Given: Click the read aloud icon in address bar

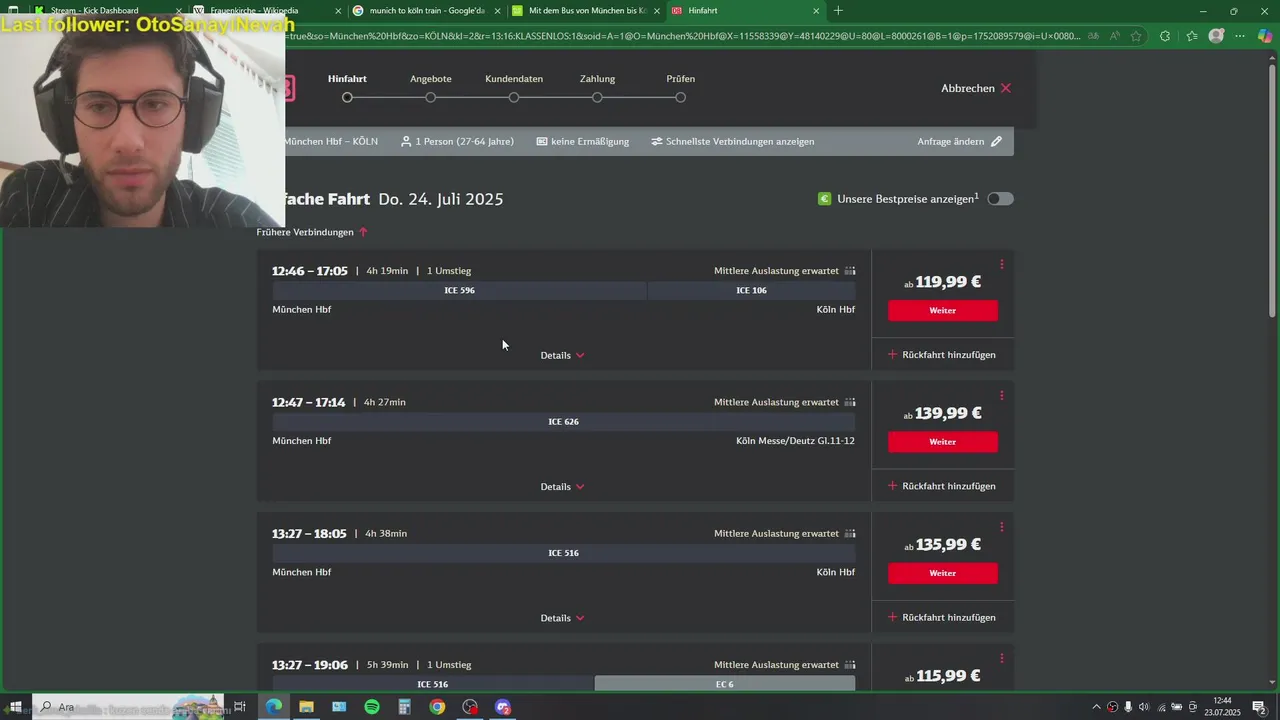Looking at the screenshot, I should point(1114,36).
